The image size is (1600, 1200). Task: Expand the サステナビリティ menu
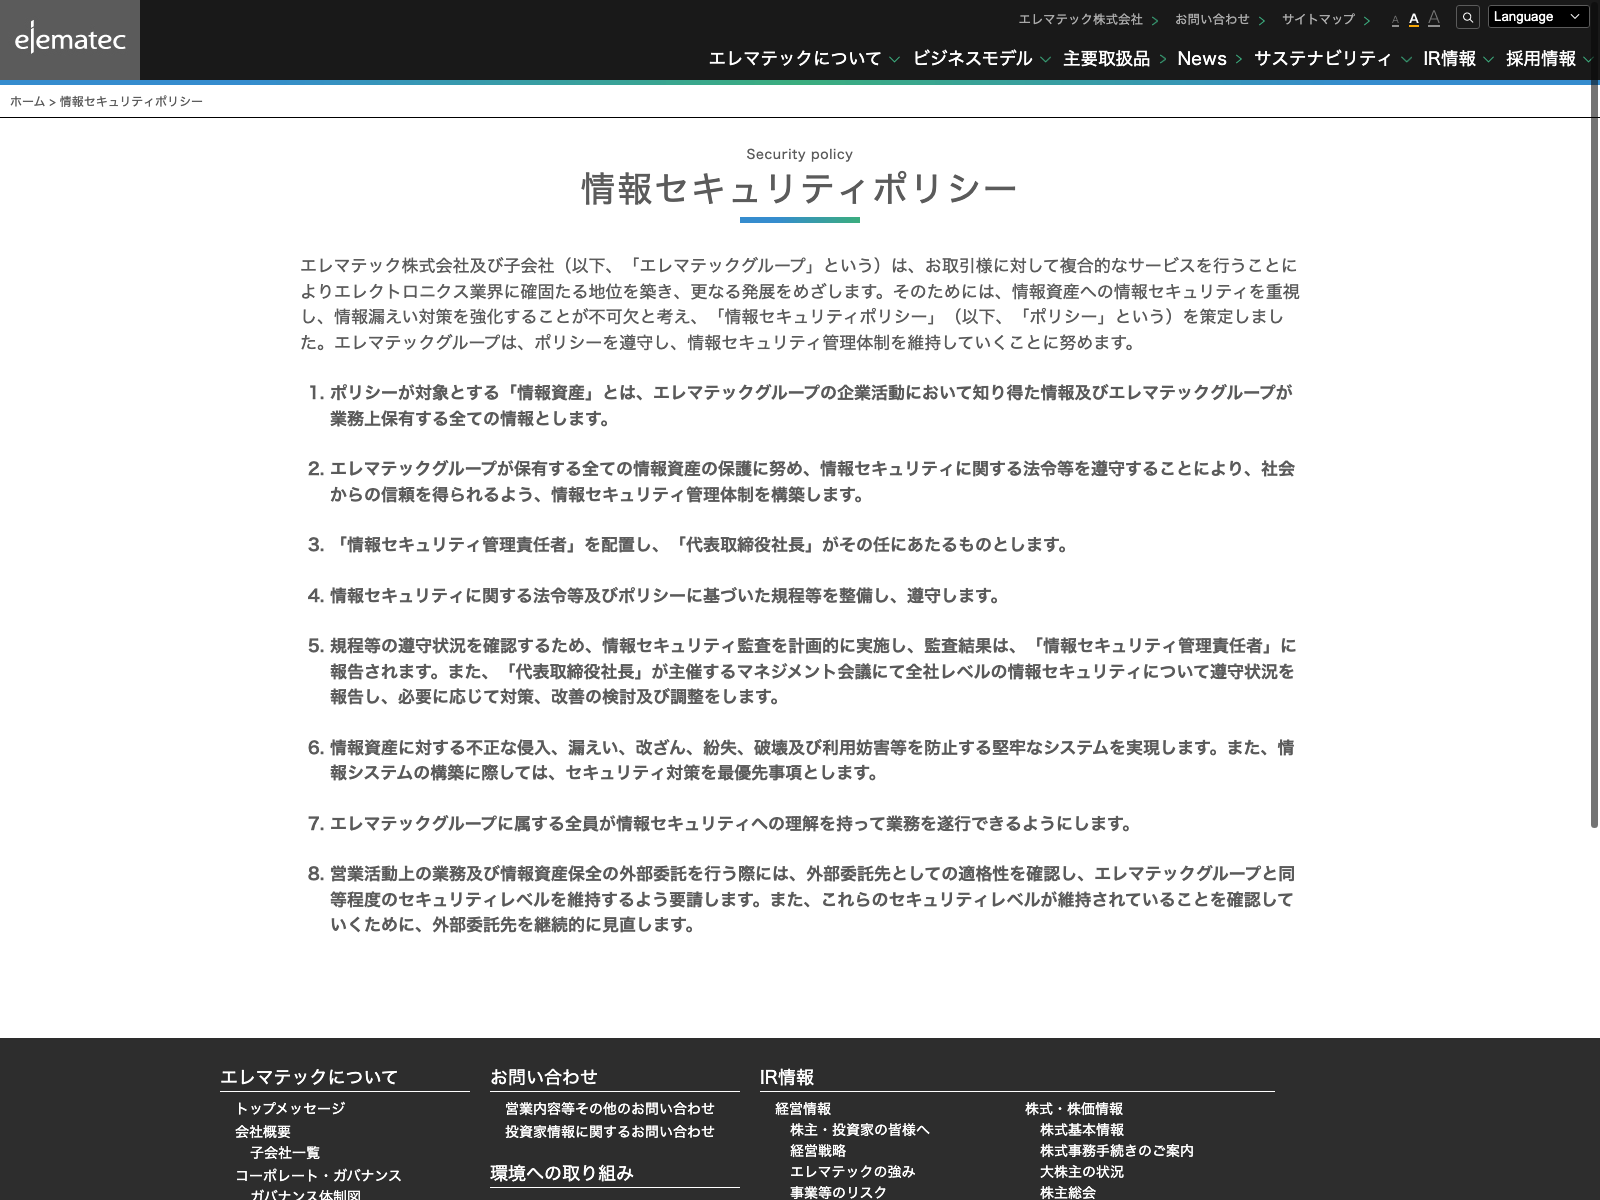1331,59
